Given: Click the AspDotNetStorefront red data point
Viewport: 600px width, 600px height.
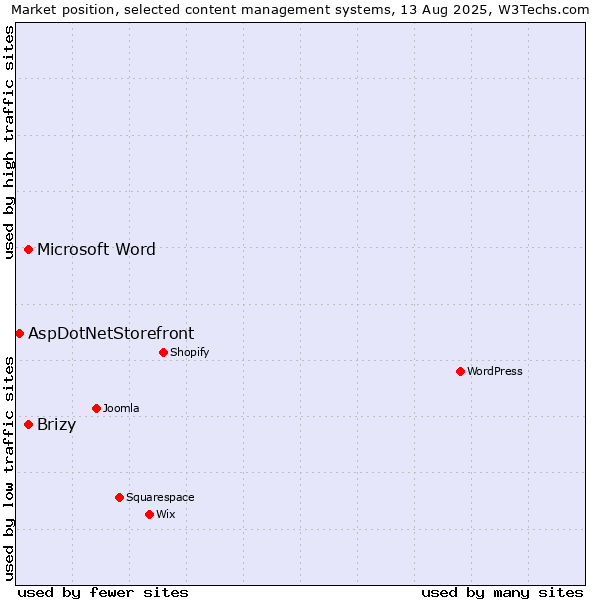Looking at the screenshot, I should click(x=20, y=334).
